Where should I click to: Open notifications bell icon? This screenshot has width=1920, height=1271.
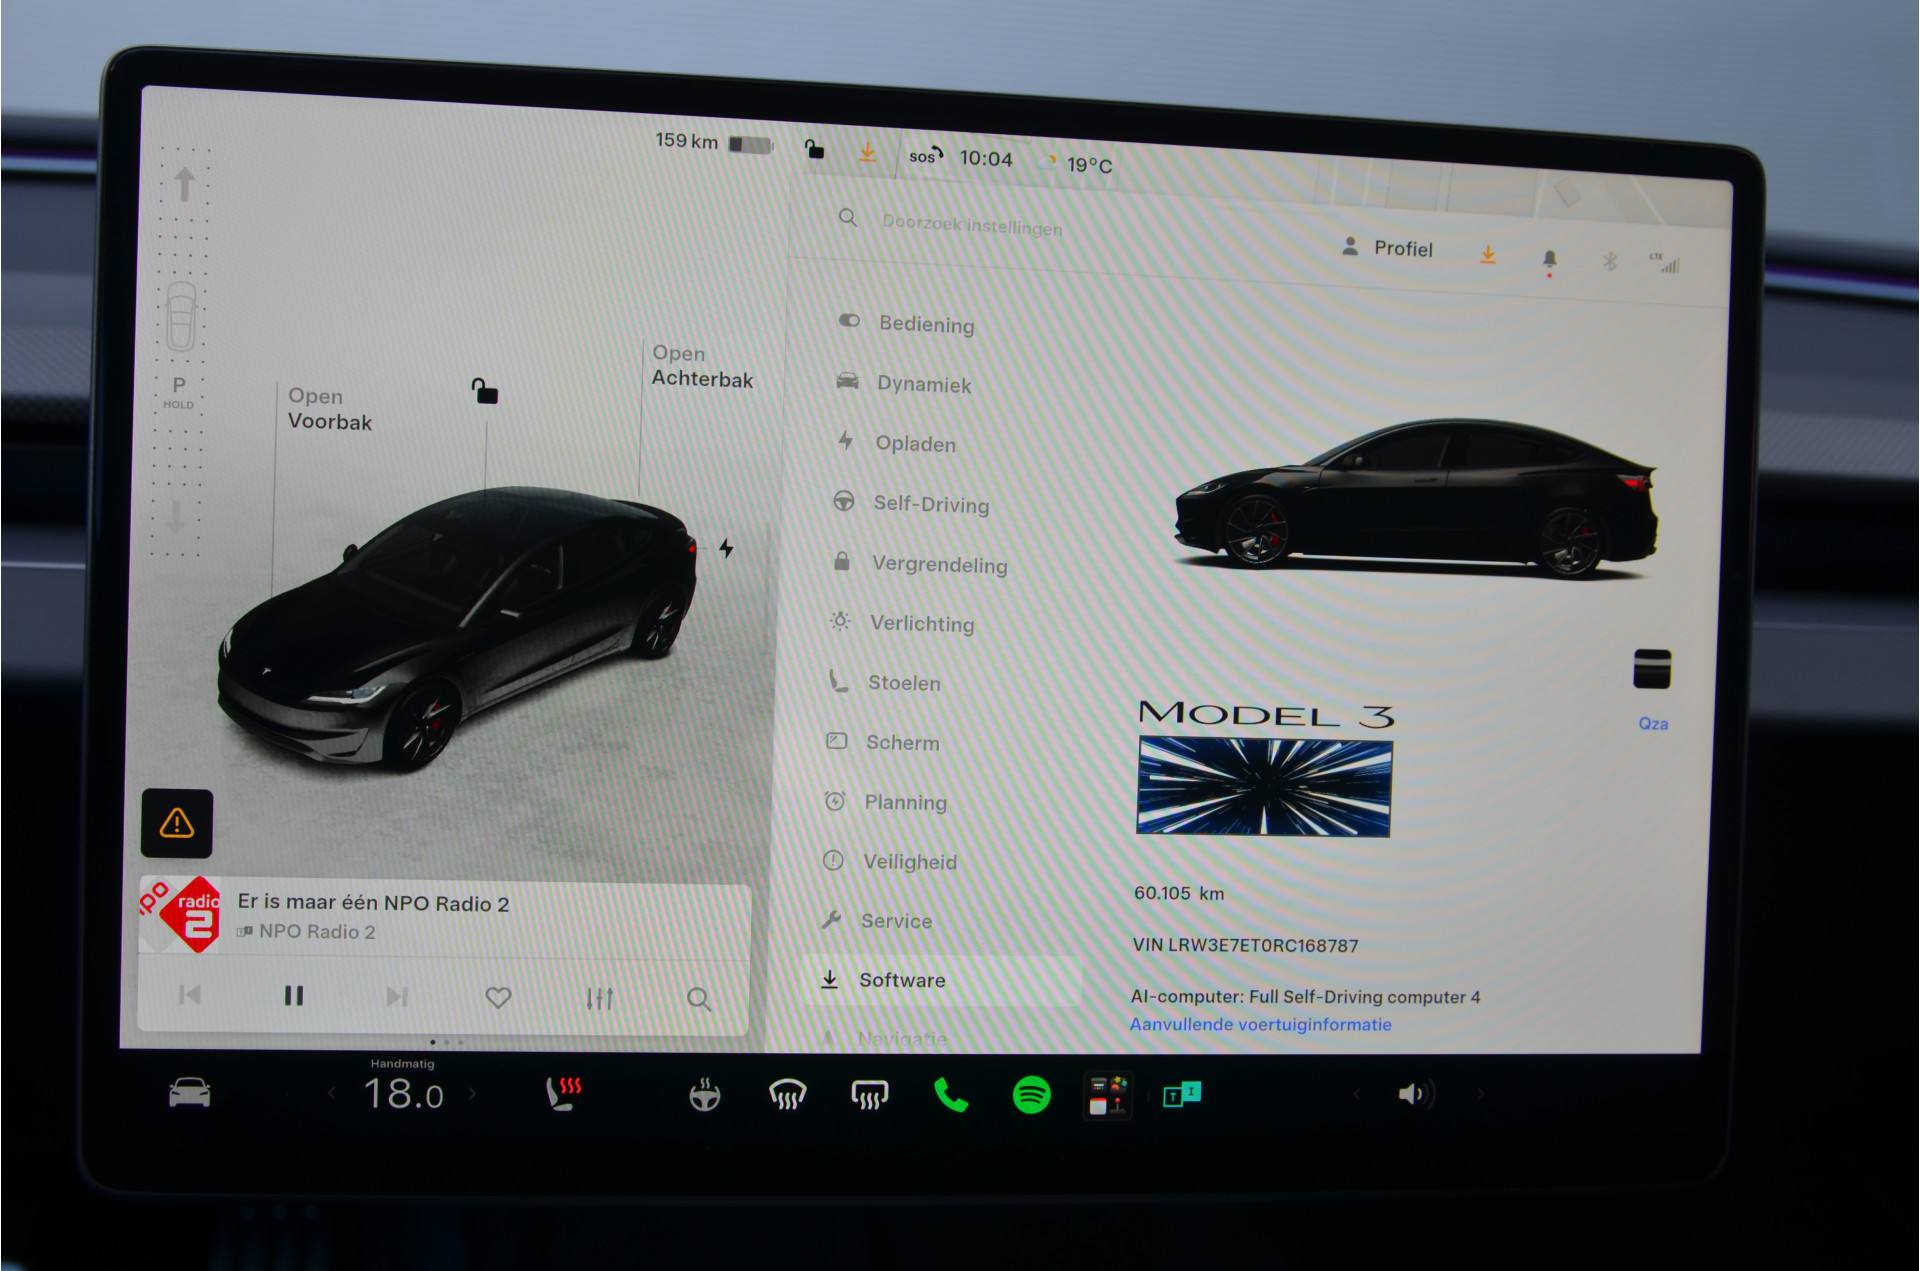pos(1550,261)
